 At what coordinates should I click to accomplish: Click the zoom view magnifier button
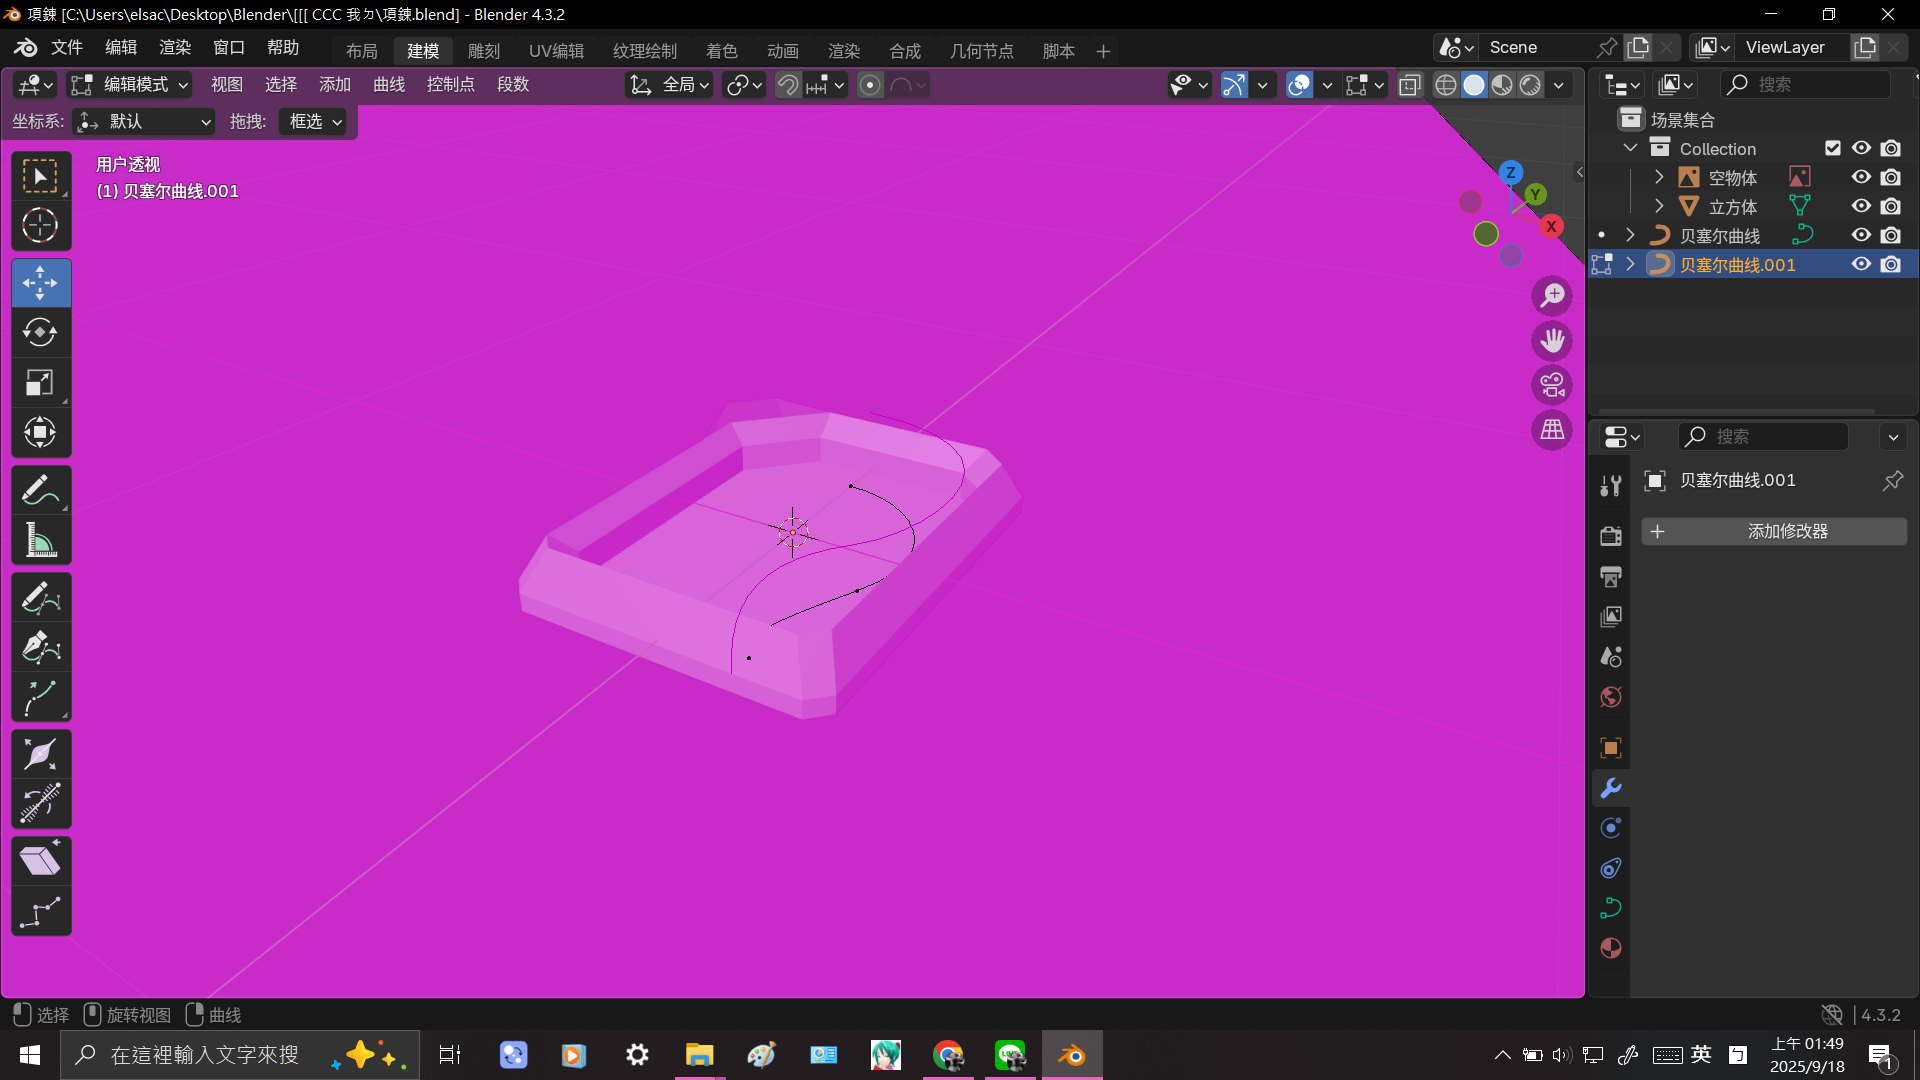(x=1552, y=296)
